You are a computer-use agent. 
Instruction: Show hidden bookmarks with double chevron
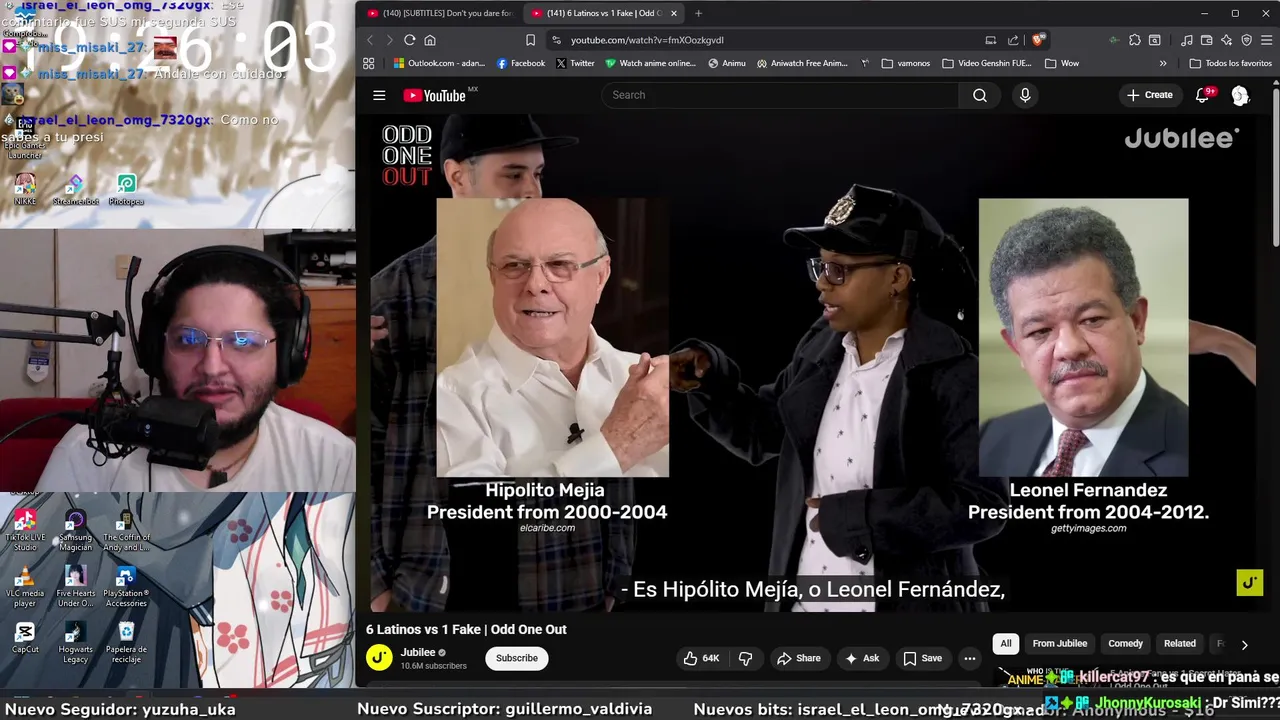(x=1163, y=63)
